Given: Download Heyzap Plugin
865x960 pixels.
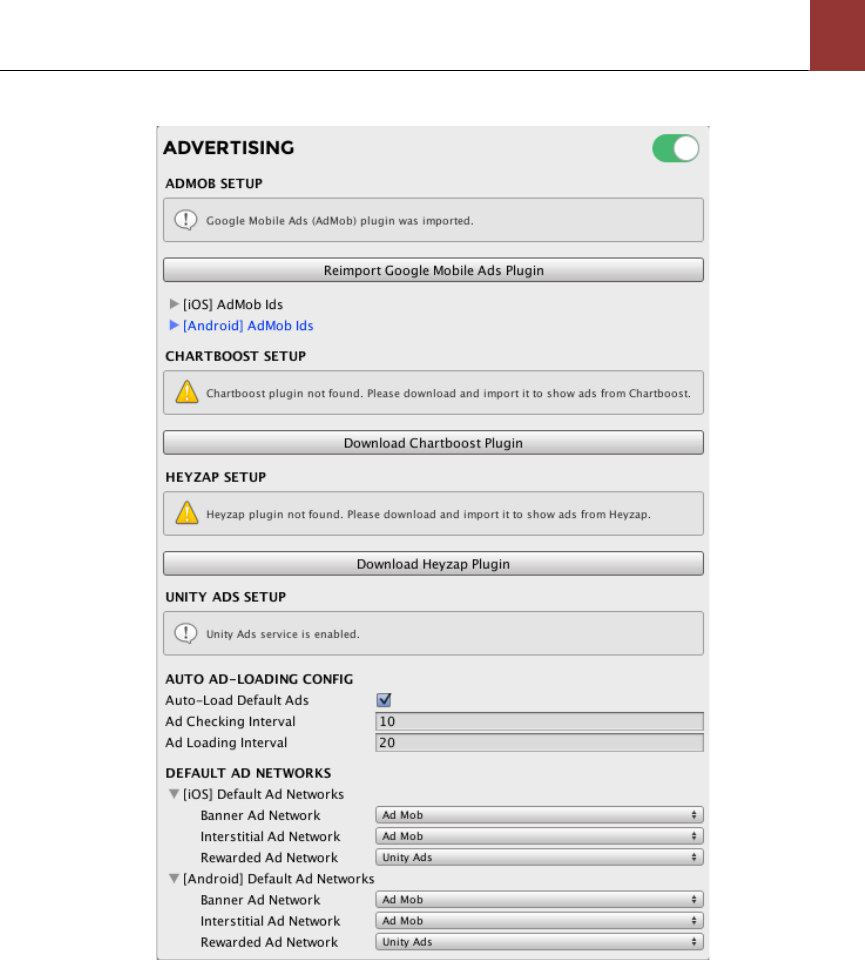Looking at the screenshot, I should (433, 564).
